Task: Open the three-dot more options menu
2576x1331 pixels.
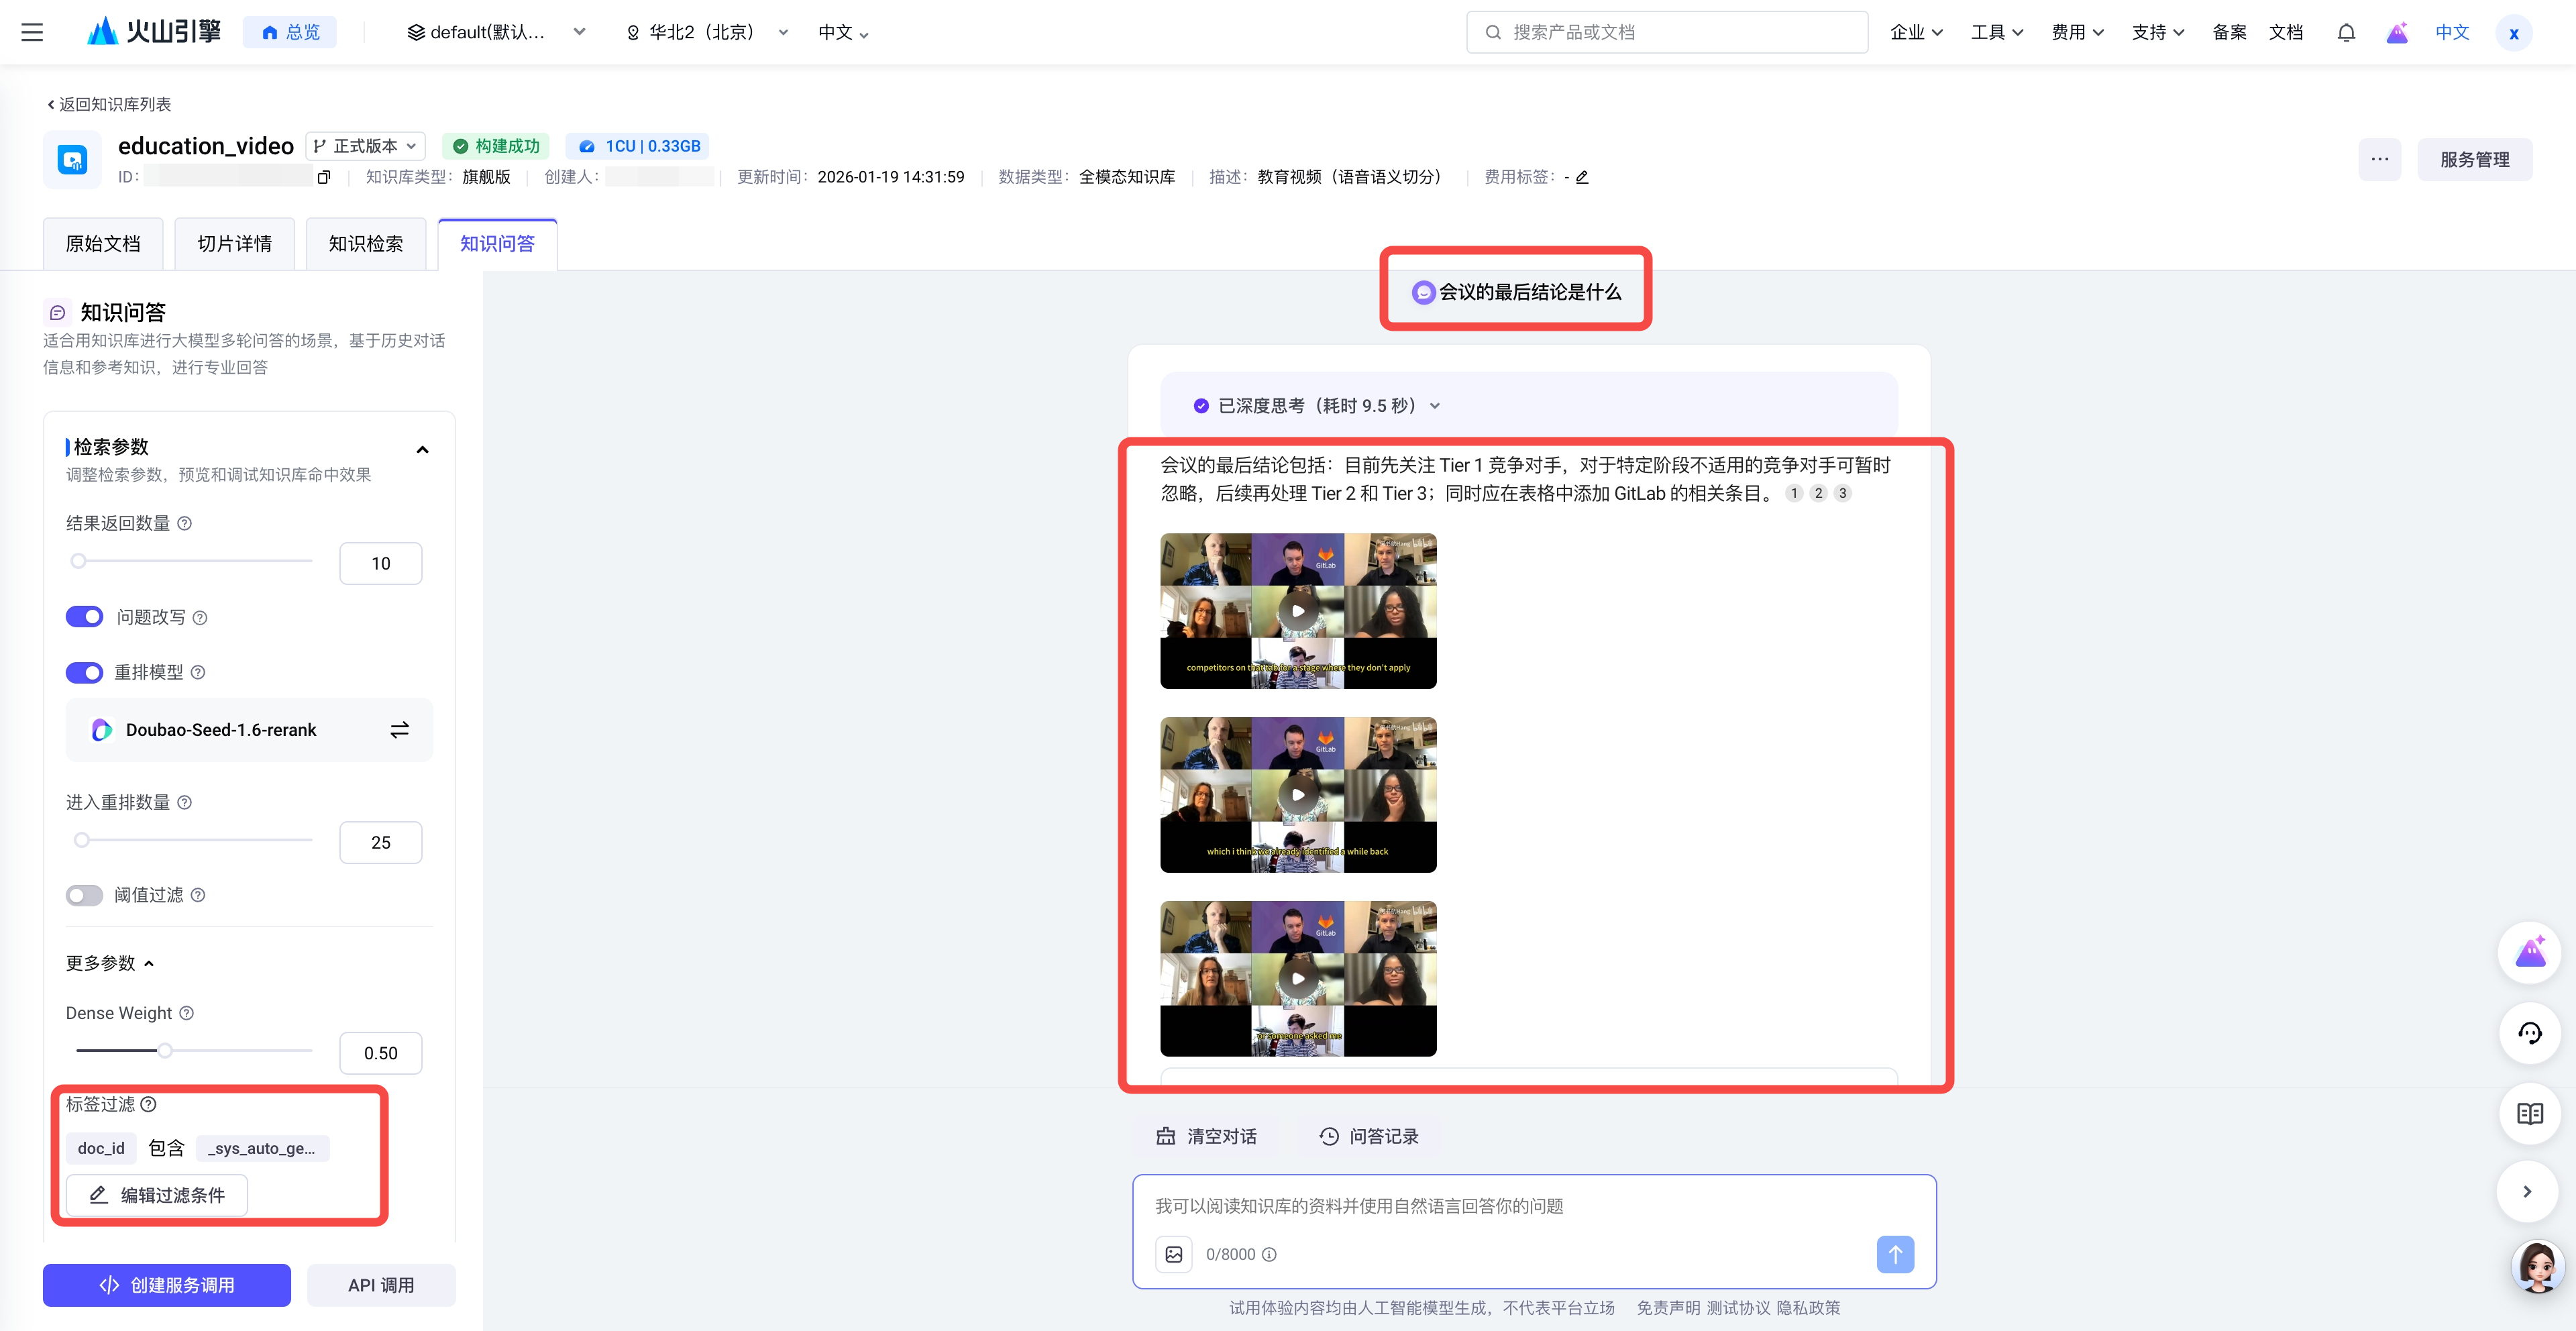Action: click(x=2379, y=159)
